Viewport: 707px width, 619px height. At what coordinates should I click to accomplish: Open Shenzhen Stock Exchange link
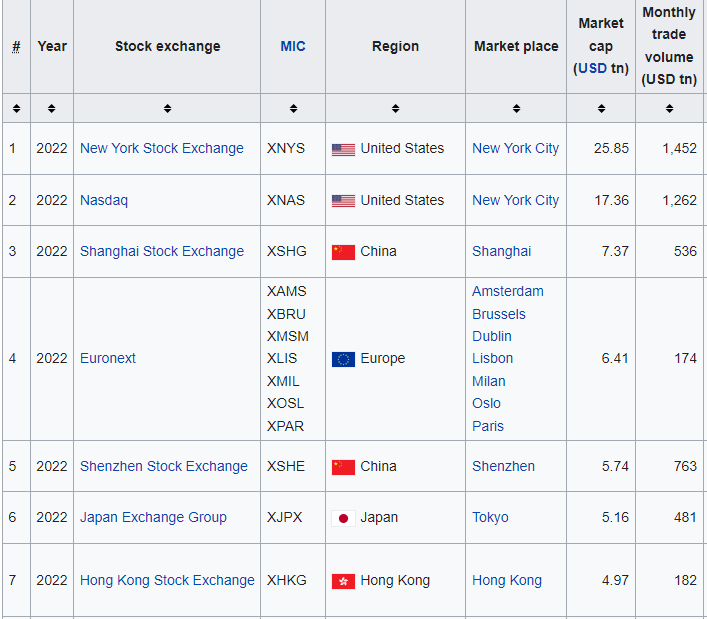tap(164, 466)
